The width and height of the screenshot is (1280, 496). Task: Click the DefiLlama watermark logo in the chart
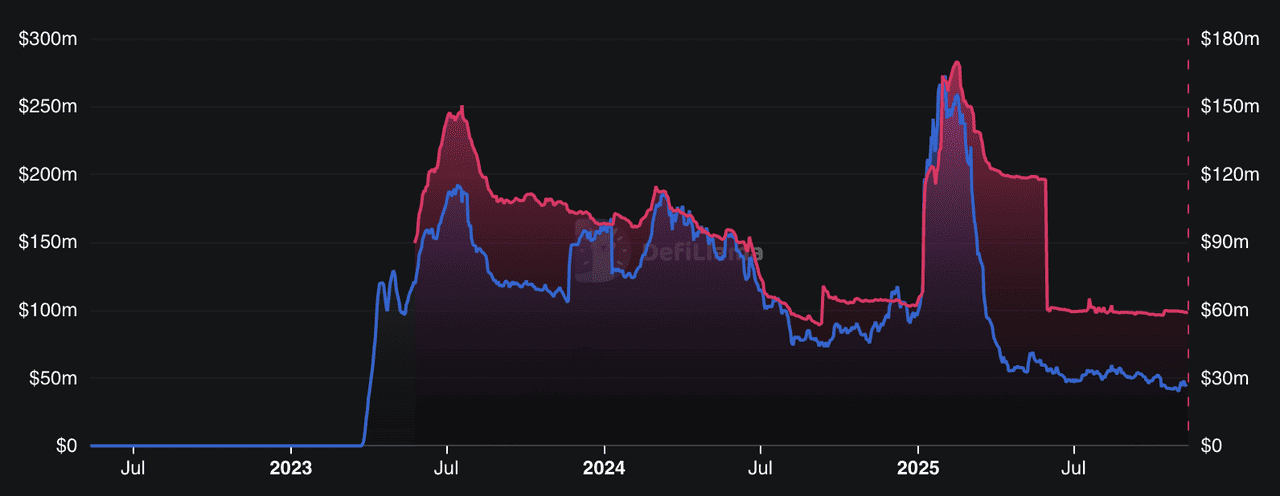pos(668,252)
